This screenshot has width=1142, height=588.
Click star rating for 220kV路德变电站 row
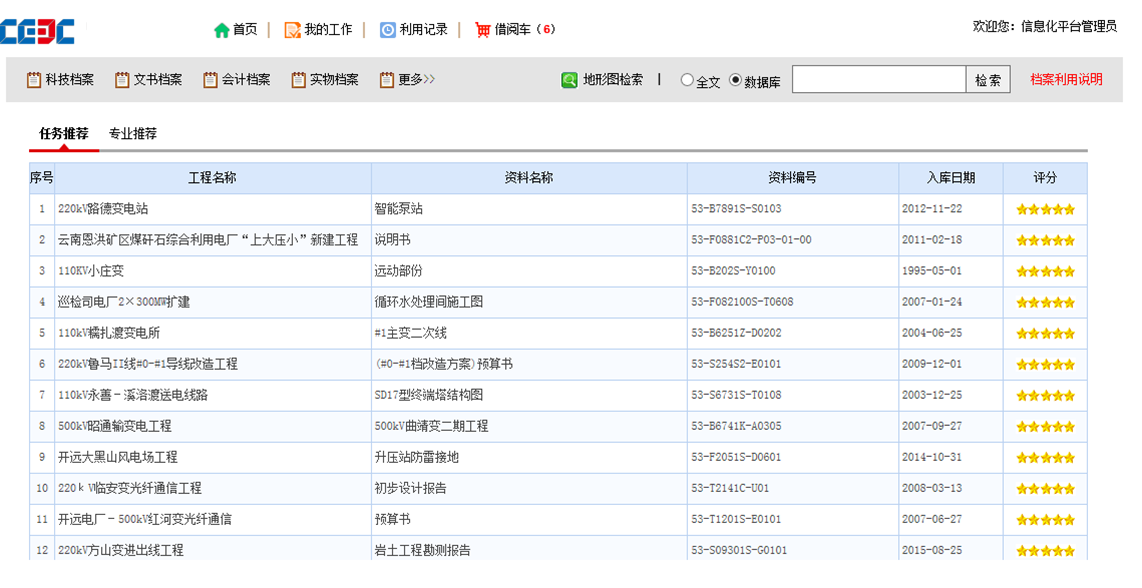(1045, 209)
